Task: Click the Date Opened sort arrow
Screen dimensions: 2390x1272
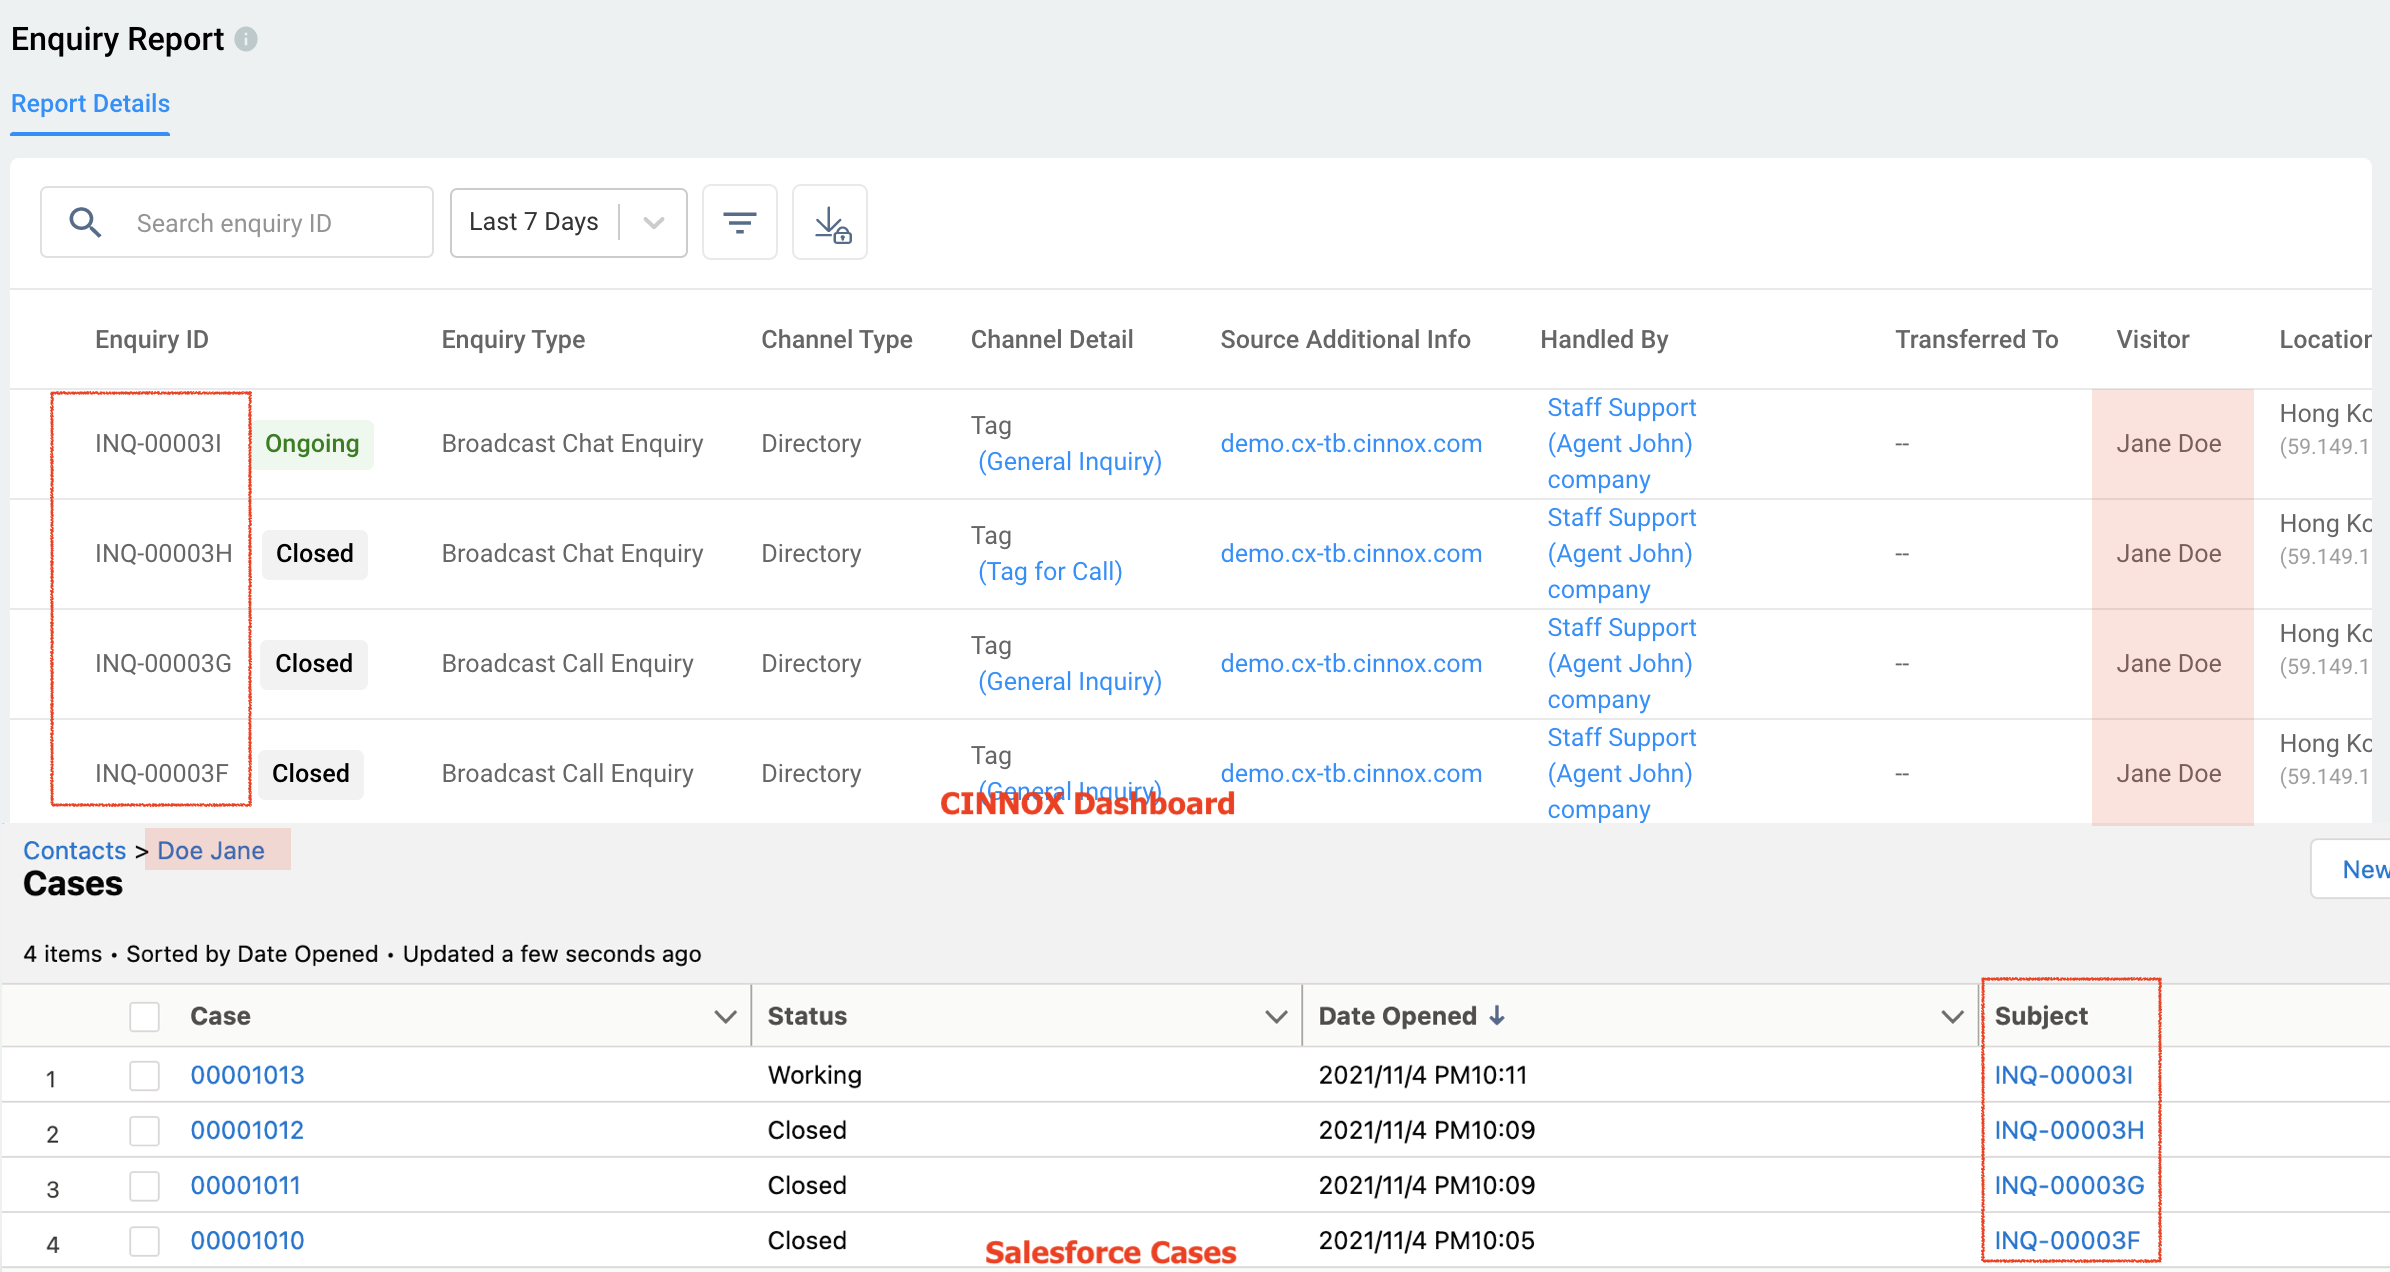Action: click(x=1497, y=1016)
